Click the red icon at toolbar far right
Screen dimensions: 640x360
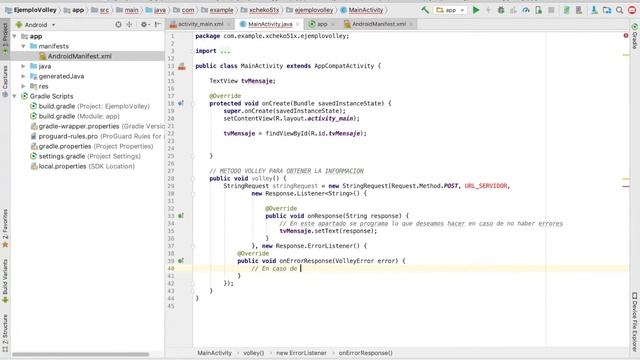point(632,10)
